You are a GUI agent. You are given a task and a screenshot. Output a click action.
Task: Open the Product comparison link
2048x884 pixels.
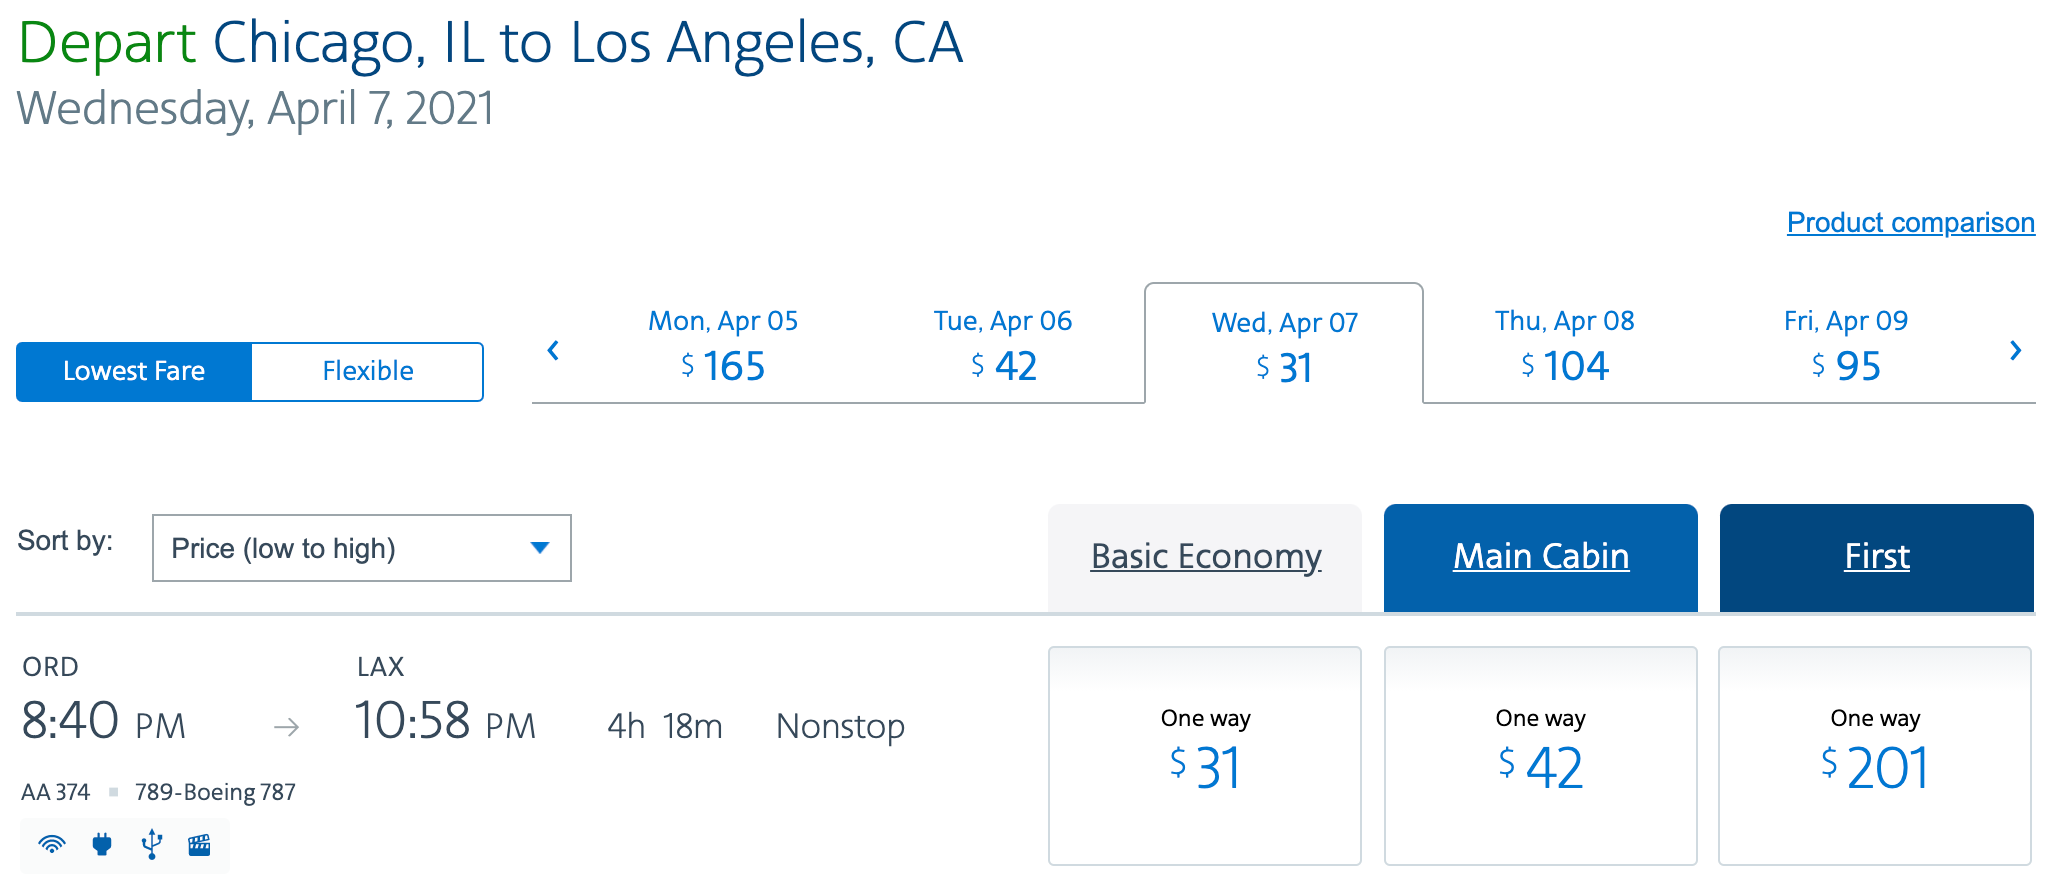pos(1910,222)
